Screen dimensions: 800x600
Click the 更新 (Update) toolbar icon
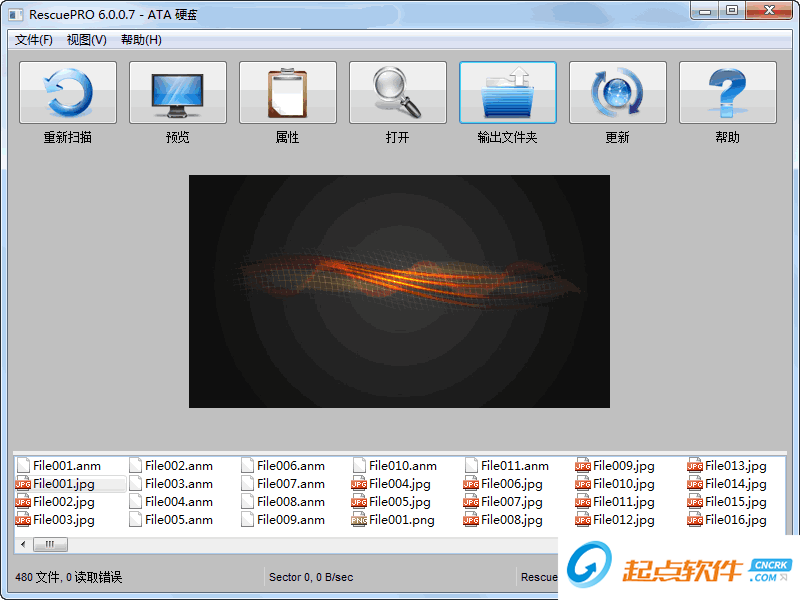pyautogui.click(x=617, y=92)
